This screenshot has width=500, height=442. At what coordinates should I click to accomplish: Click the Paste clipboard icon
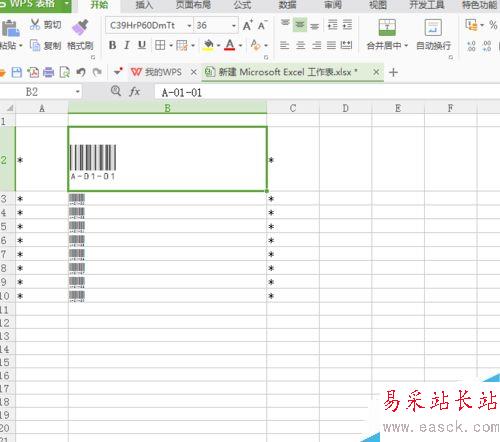[x=10, y=28]
